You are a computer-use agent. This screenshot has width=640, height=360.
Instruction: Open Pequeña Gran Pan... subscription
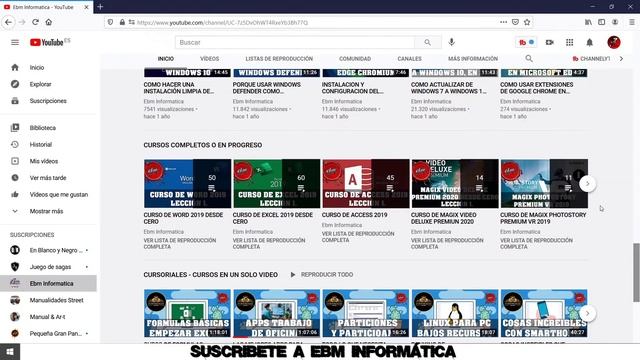click(x=48, y=333)
